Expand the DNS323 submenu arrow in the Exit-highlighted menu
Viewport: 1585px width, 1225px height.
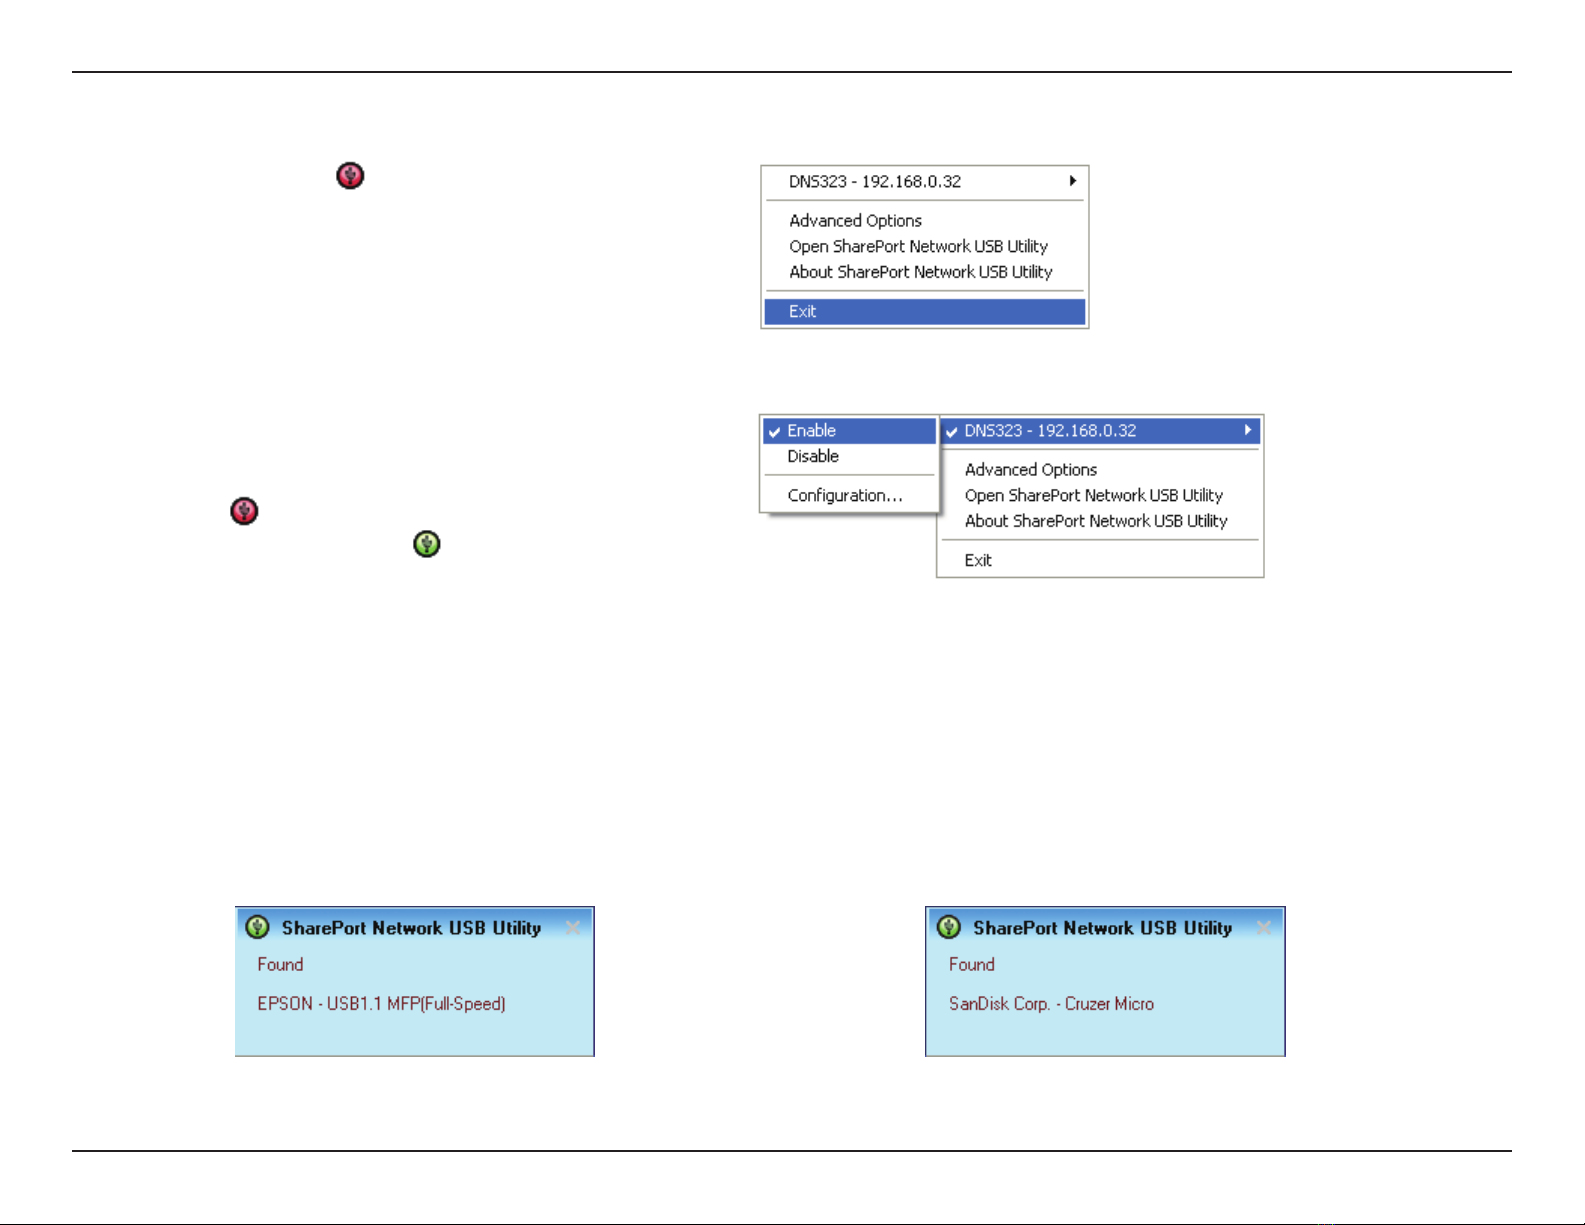[x=1072, y=181]
